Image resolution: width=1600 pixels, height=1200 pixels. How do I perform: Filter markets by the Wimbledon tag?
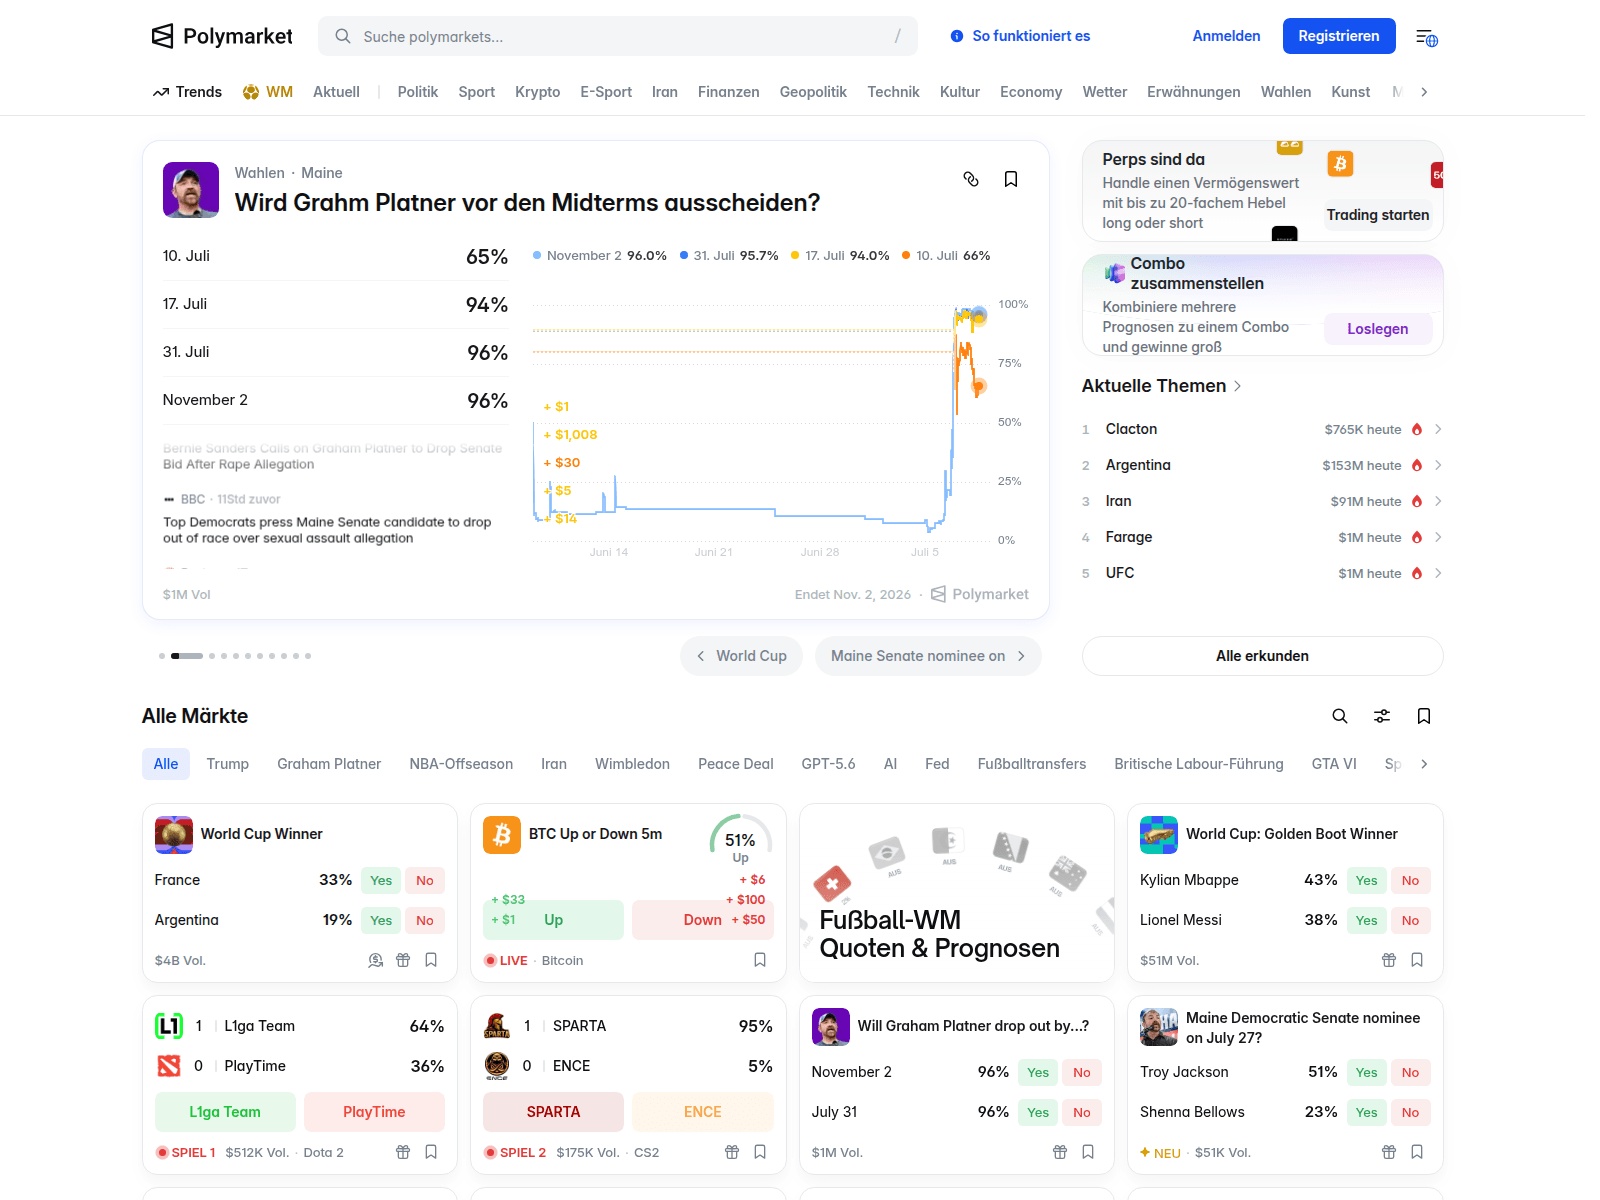[x=632, y=764]
